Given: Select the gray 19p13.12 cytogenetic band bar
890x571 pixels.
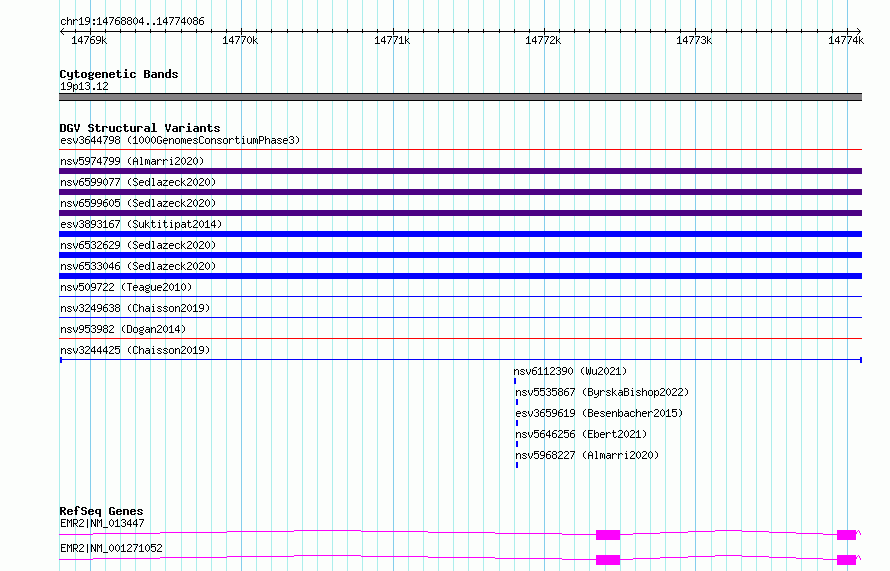Looking at the screenshot, I should pos(460,97).
